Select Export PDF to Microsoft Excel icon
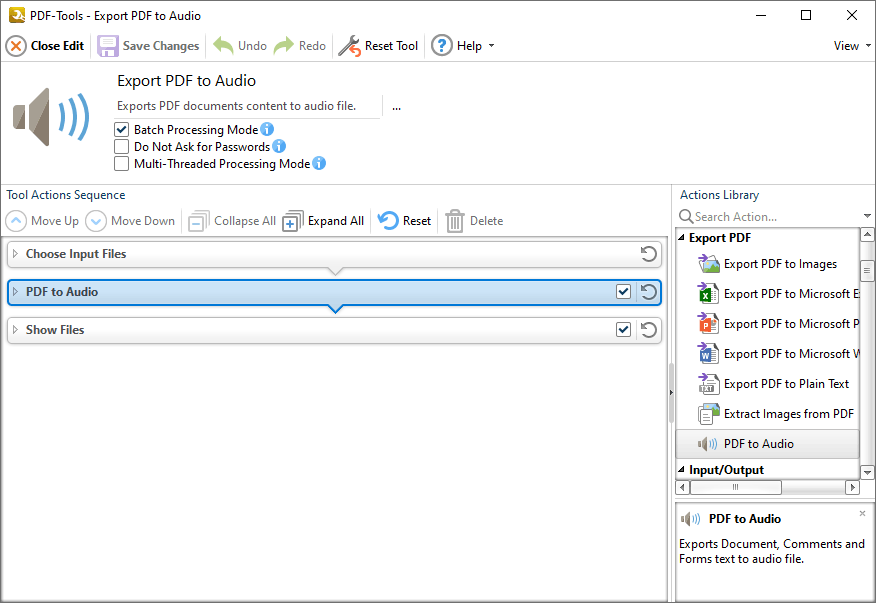 click(x=708, y=293)
